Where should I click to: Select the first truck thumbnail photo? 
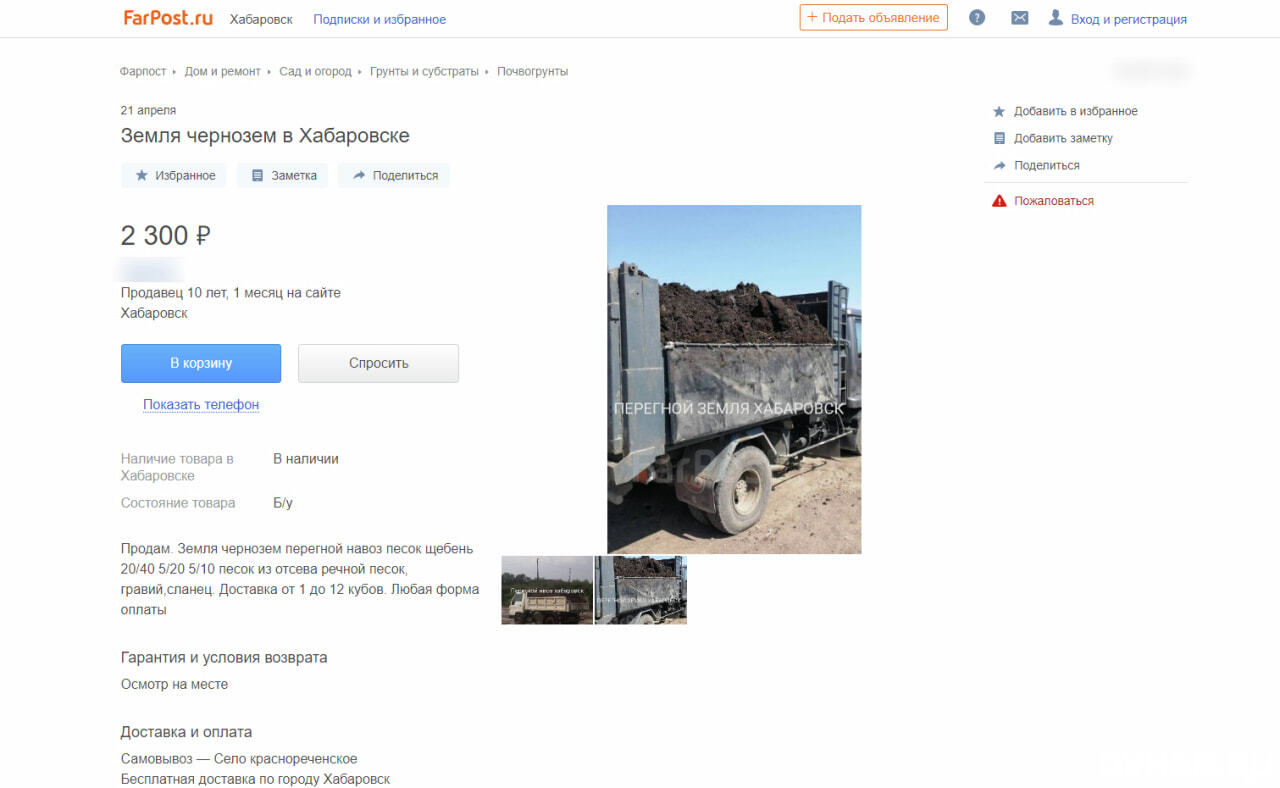[x=547, y=590]
